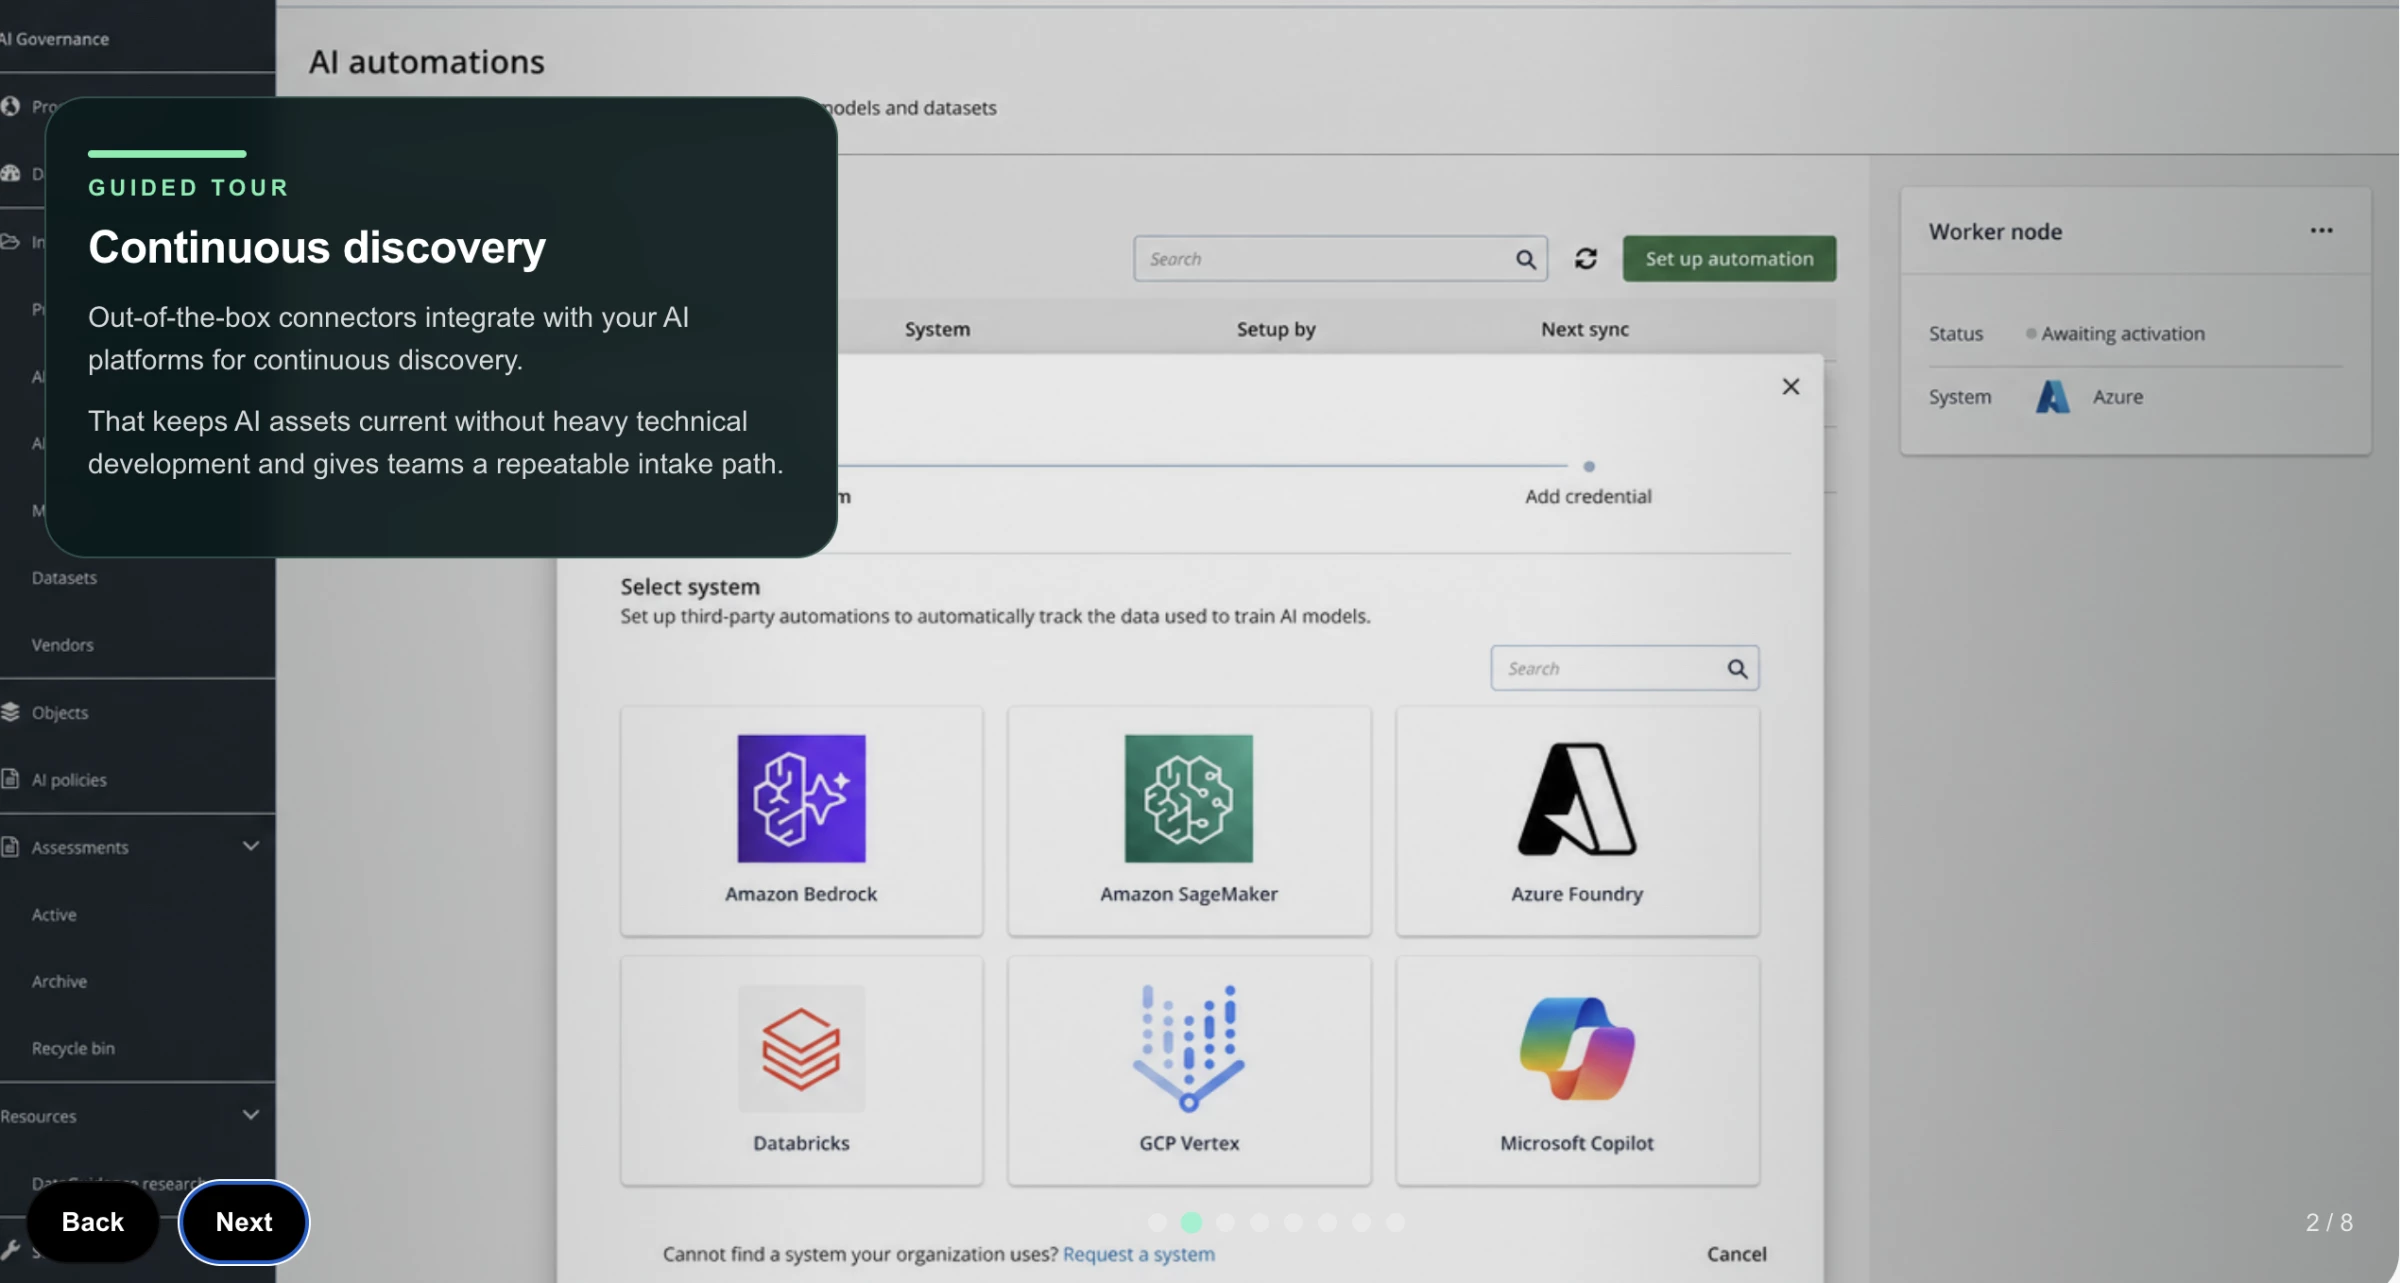Follow the Request a system link
The height and width of the screenshot is (1283, 2400).
click(x=1138, y=1254)
